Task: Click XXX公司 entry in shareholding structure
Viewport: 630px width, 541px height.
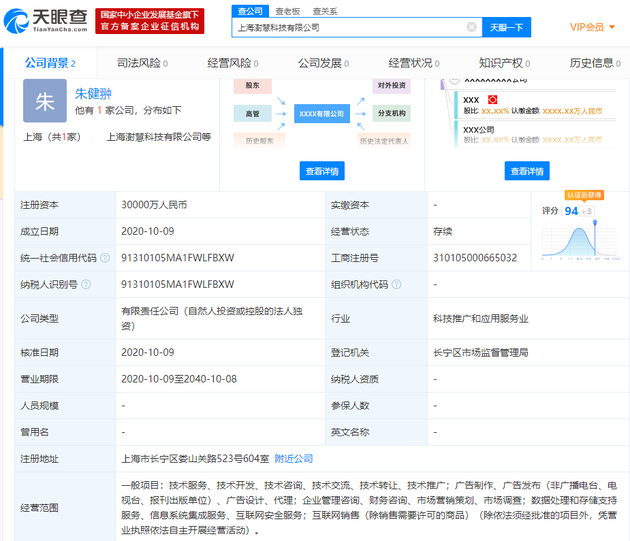Action: pos(479,129)
